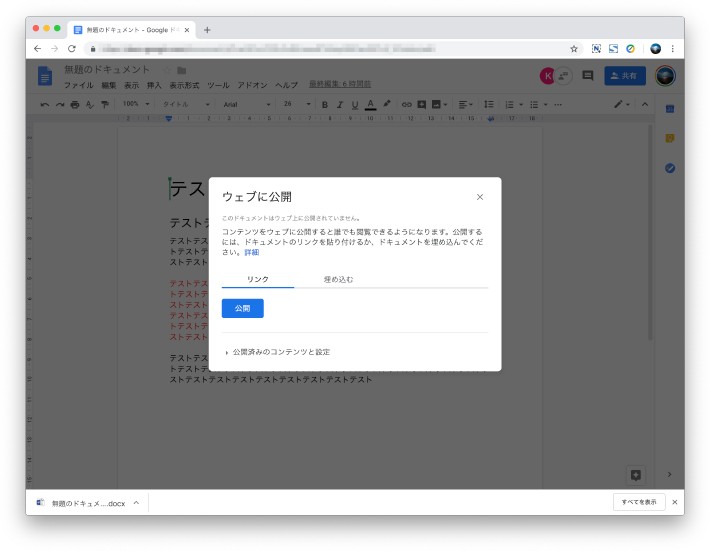The height and width of the screenshot is (551, 710).
Task: Click the last edit history link
Action: pyautogui.click(x=340, y=84)
